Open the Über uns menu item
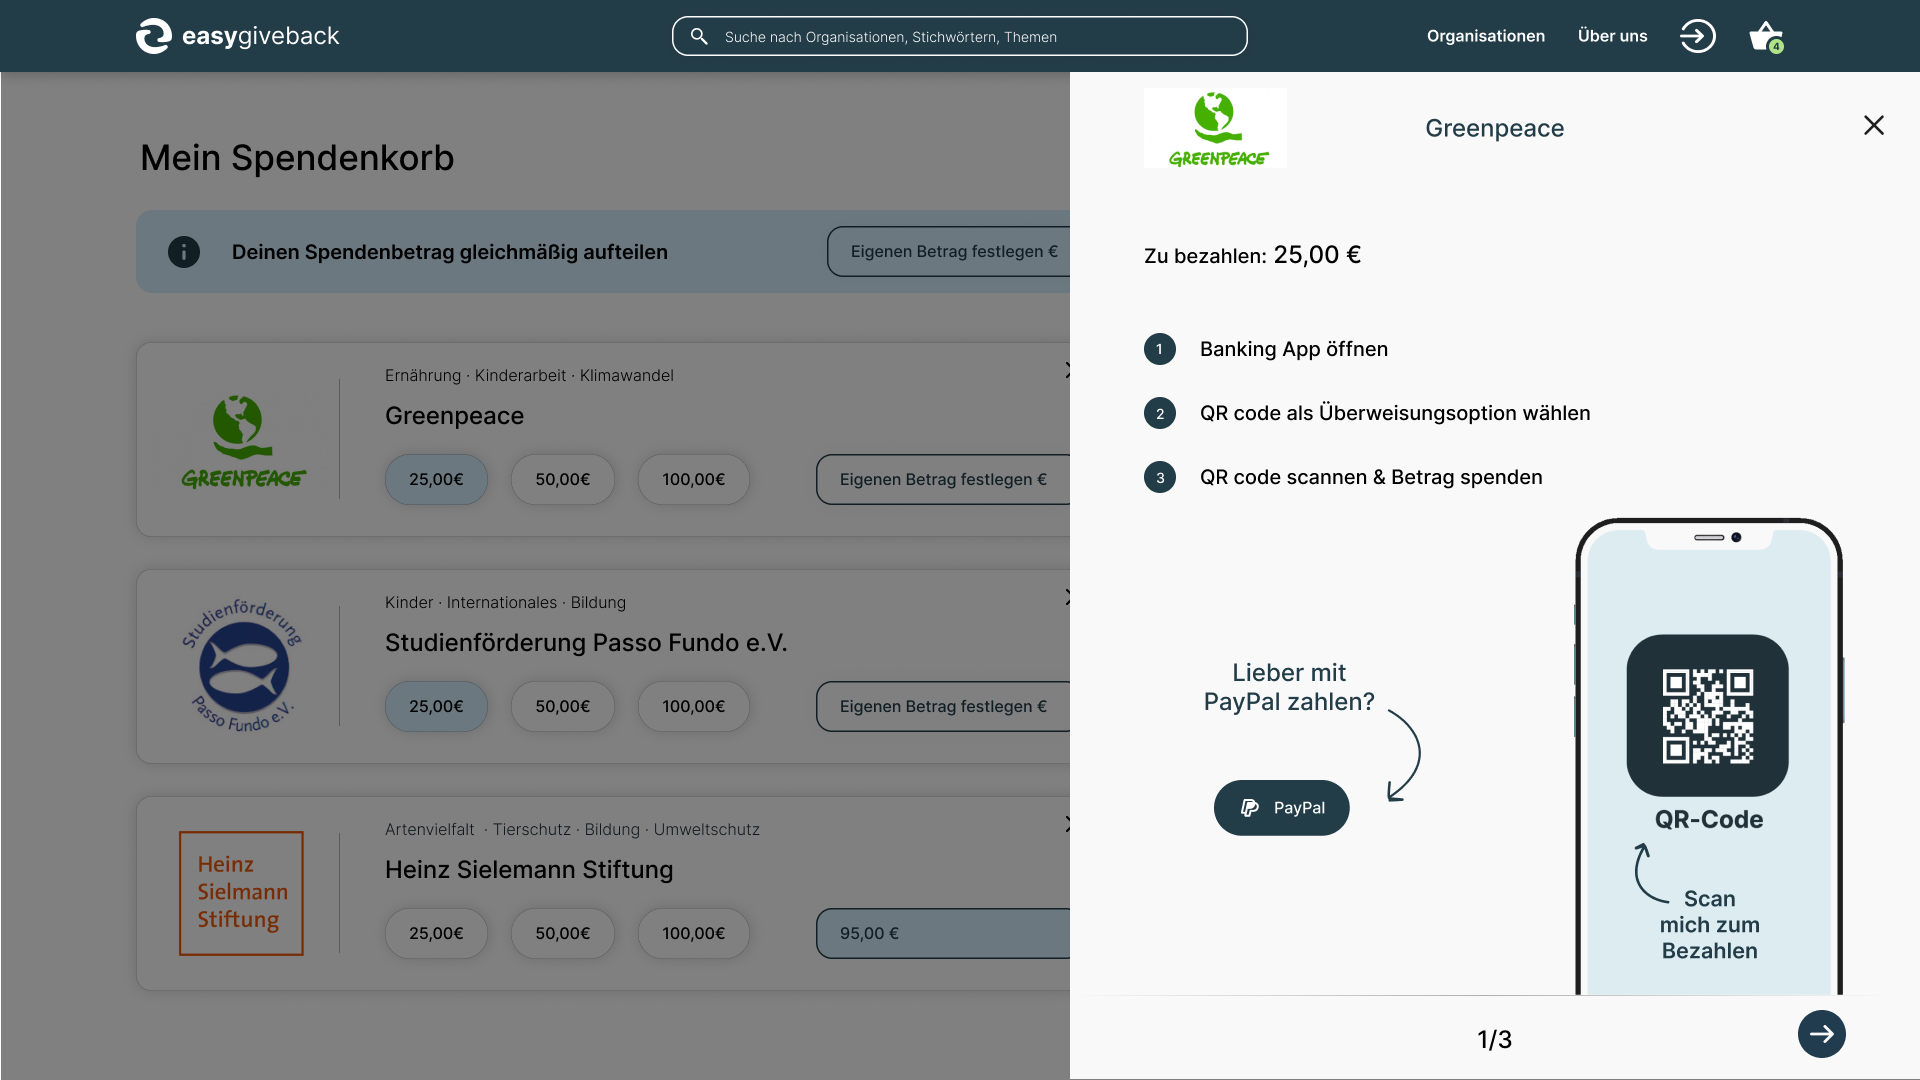Viewport: 1920px width, 1080px height. pyautogui.click(x=1612, y=36)
